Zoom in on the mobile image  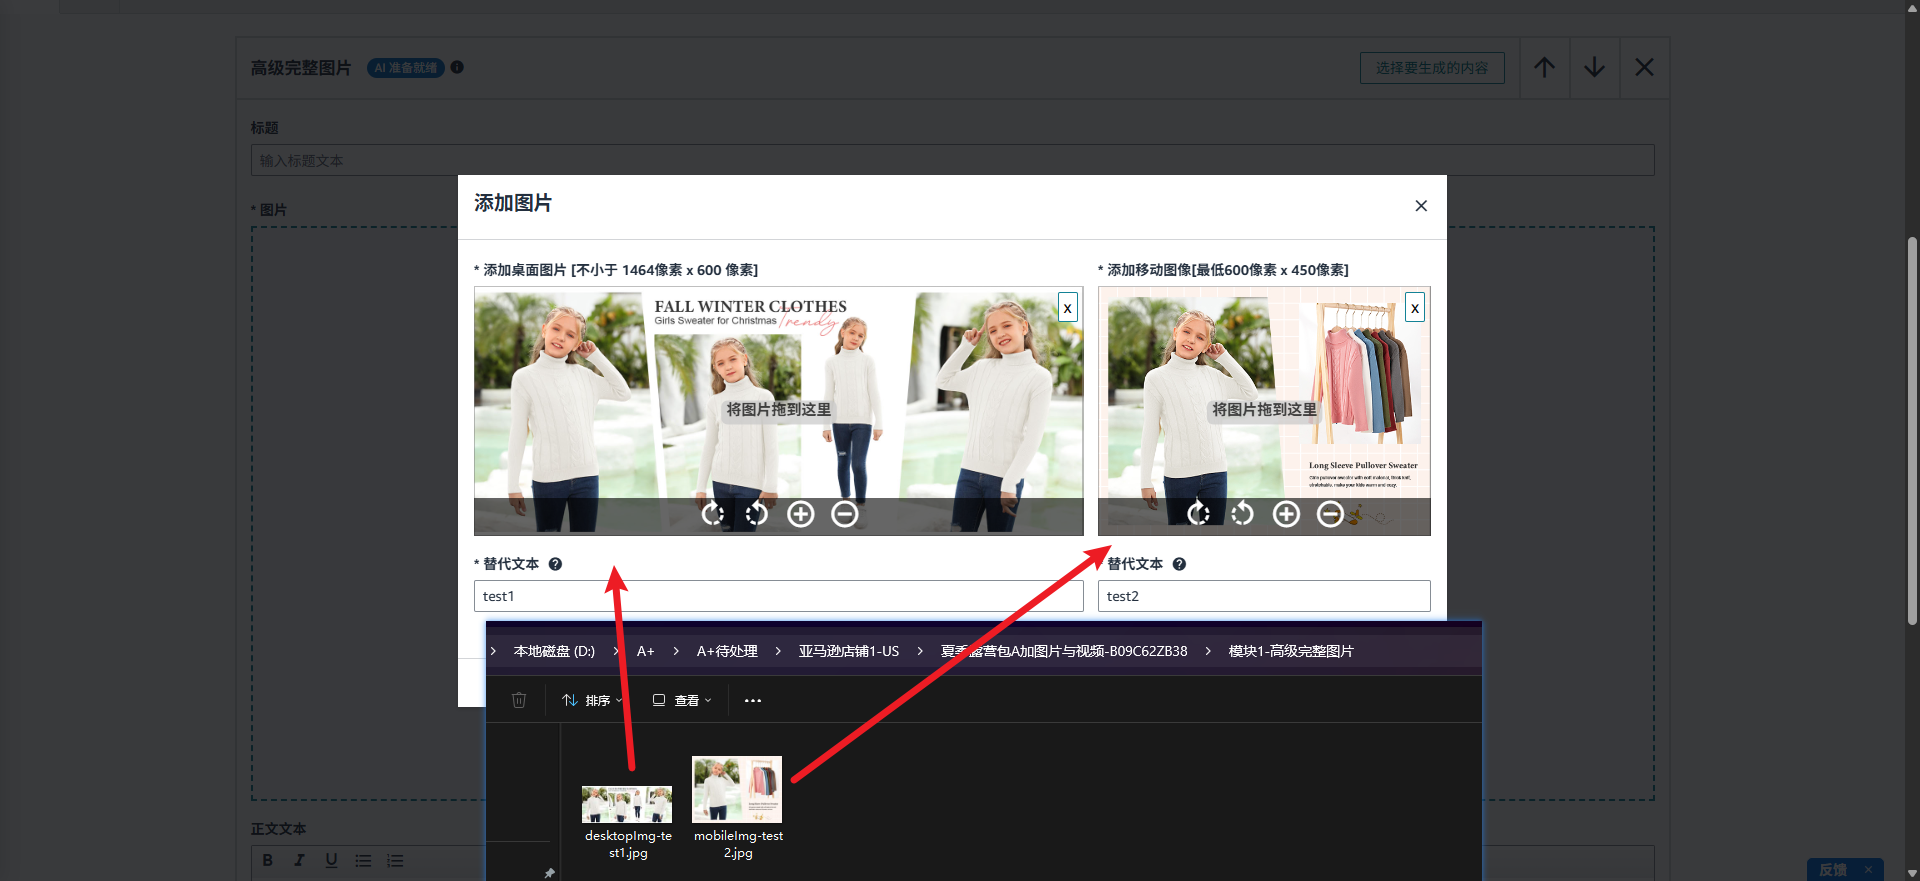(x=1287, y=514)
